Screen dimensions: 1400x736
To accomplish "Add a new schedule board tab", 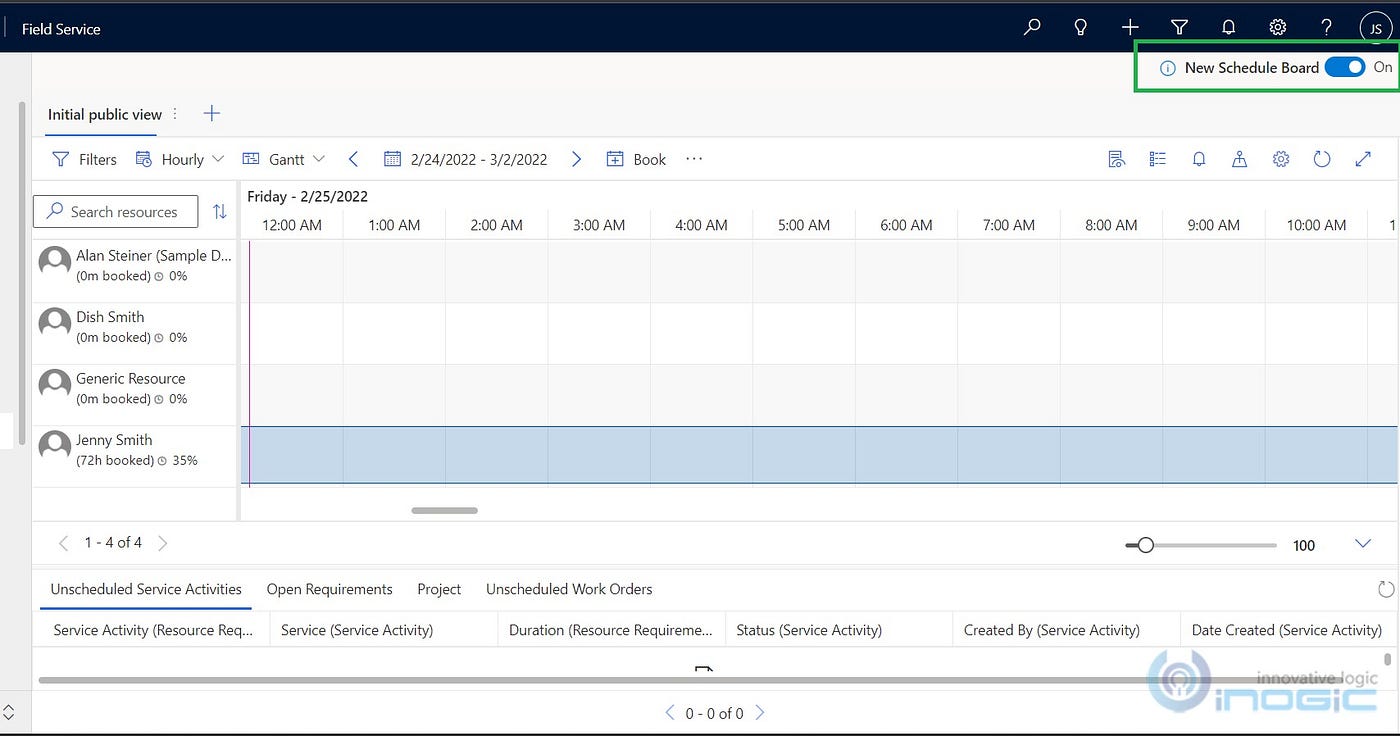I will coord(211,113).
